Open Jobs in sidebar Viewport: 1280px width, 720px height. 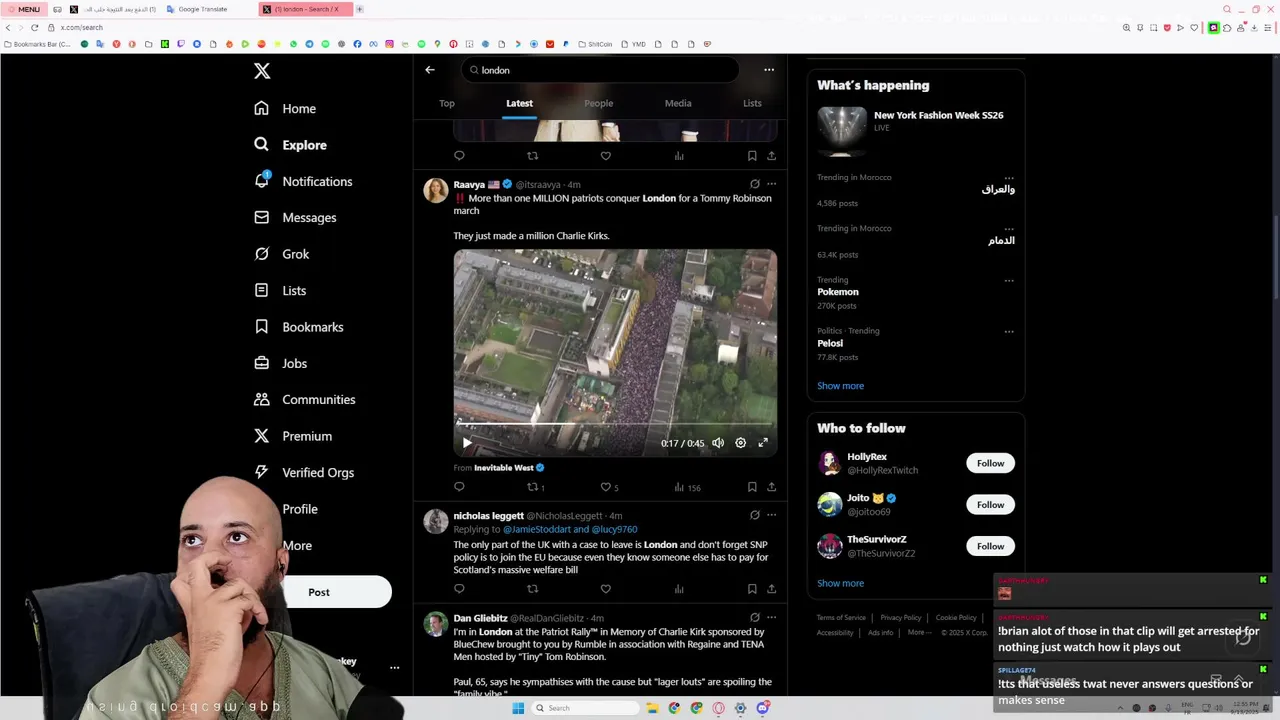pos(280,363)
